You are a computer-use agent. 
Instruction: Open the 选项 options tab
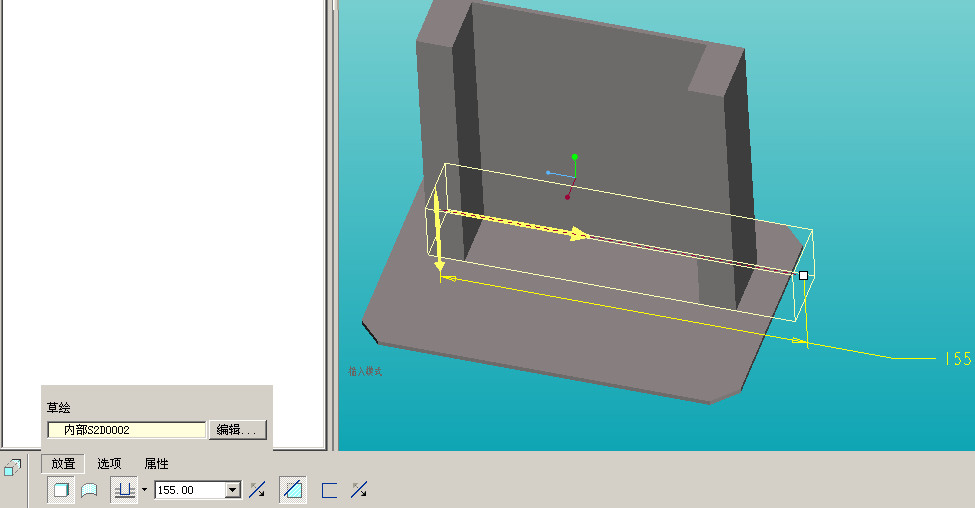[109, 464]
